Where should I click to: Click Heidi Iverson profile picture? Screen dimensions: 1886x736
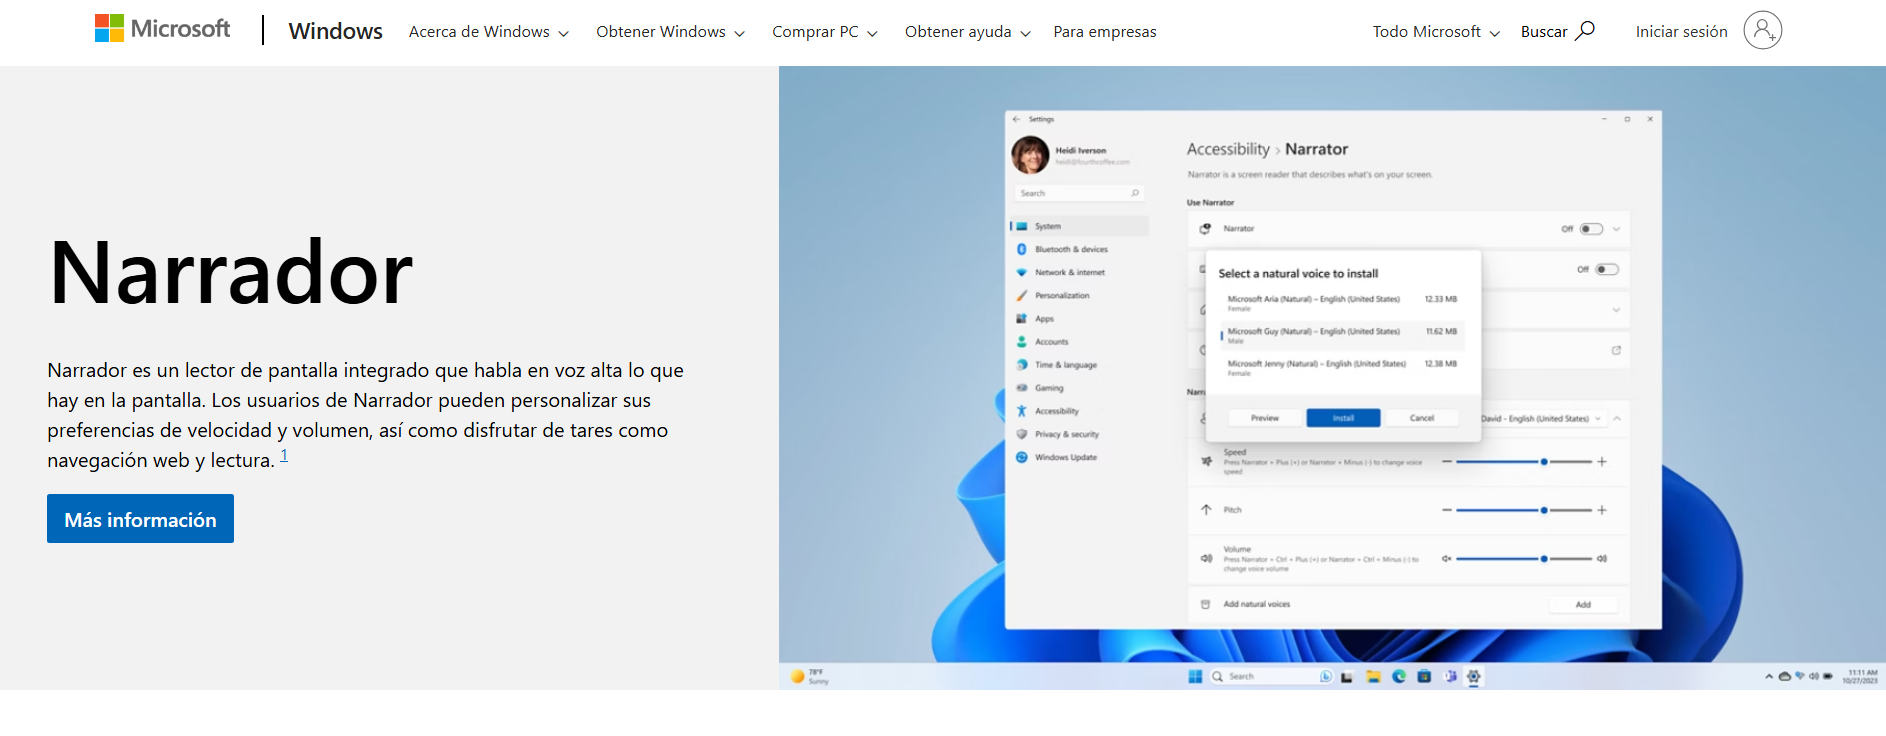pos(1030,155)
